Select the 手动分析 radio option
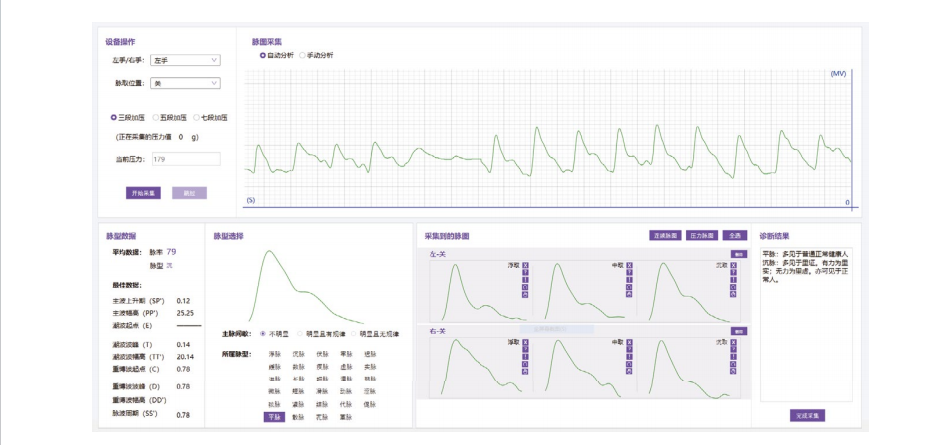Image resolution: width=951 pixels, height=445 pixels. click(x=303, y=55)
